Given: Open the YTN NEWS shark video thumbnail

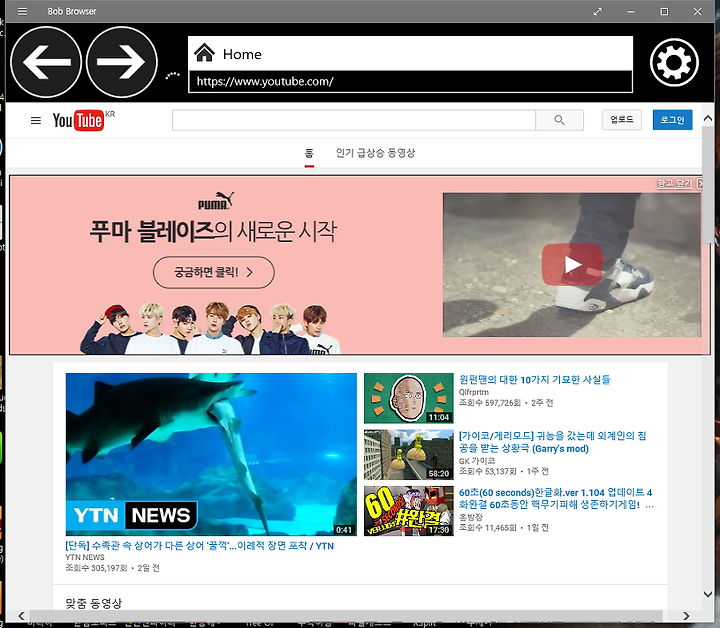Looking at the screenshot, I should click(211, 454).
